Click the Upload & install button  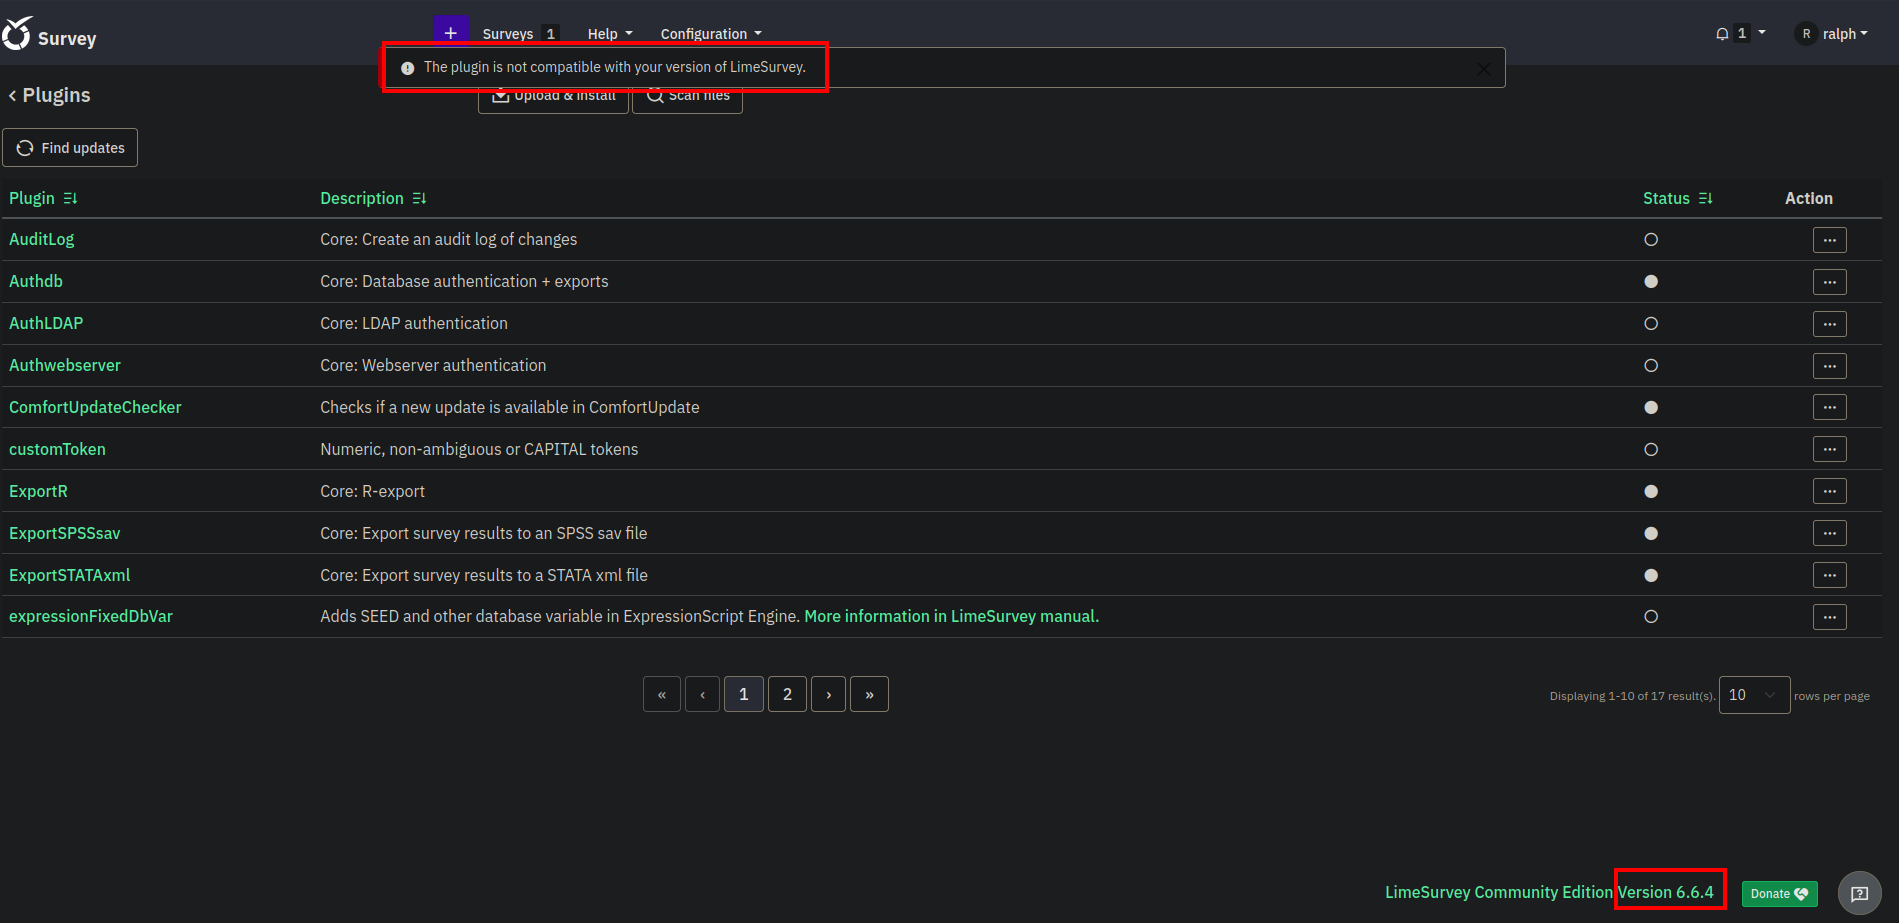pyautogui.click(x=553, y=96)
